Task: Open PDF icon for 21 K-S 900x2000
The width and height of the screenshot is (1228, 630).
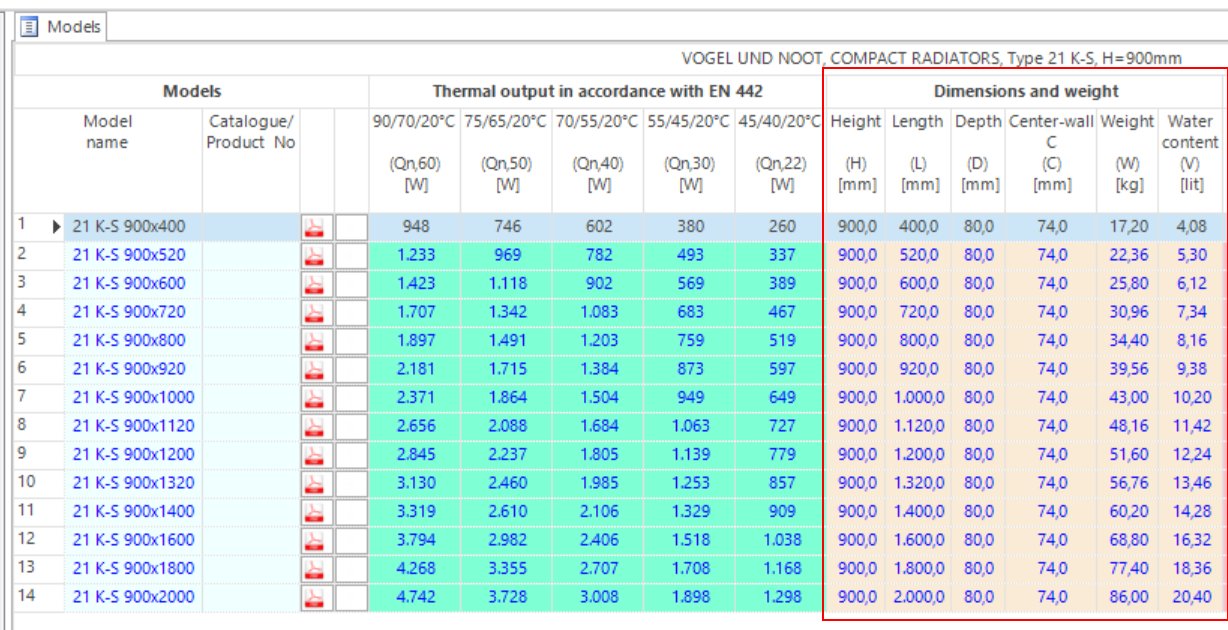Action: coord(315,597)
